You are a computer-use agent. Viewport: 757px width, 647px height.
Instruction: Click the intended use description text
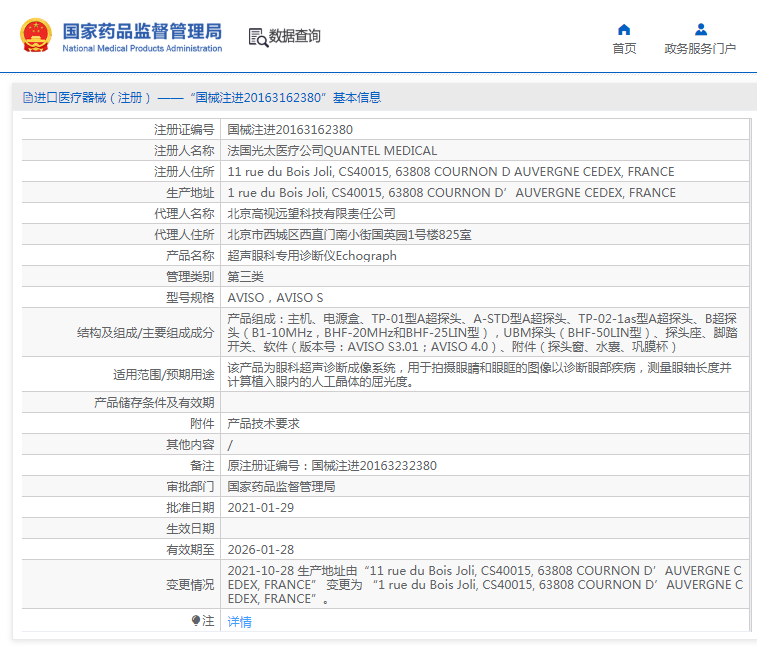pyautogui.click(x=480, y=375)
